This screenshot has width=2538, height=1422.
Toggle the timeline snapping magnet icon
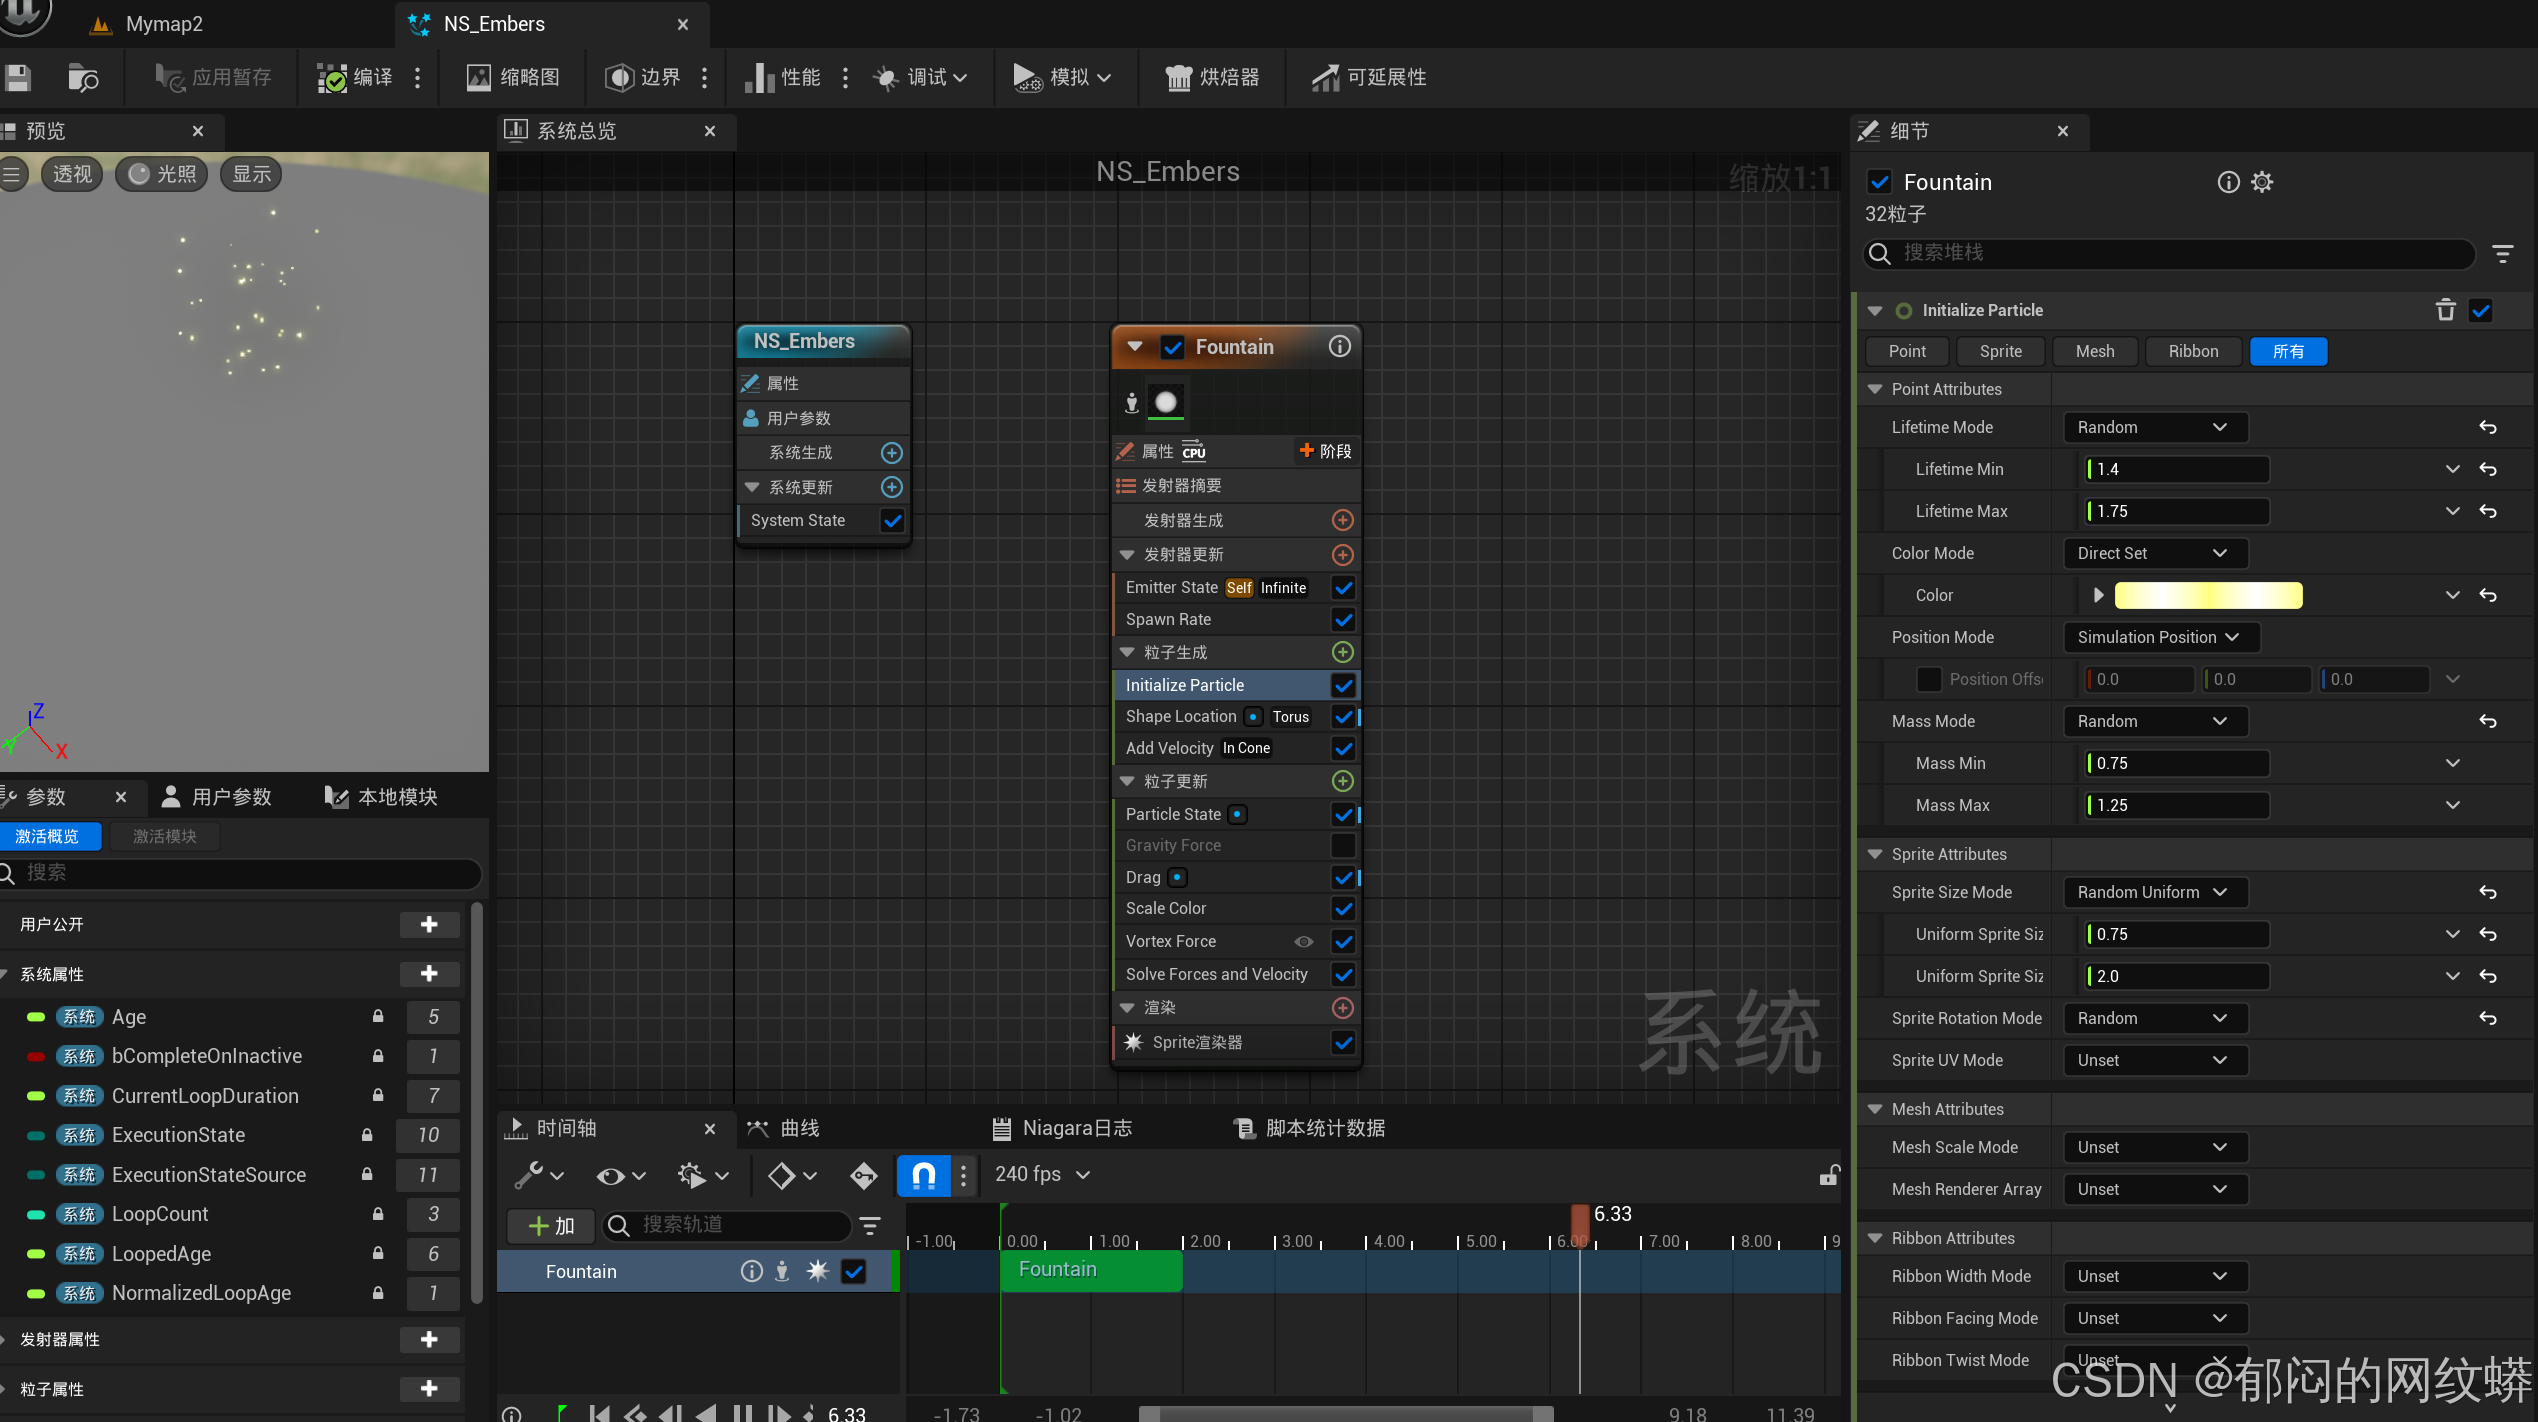tap(923, 1175)
